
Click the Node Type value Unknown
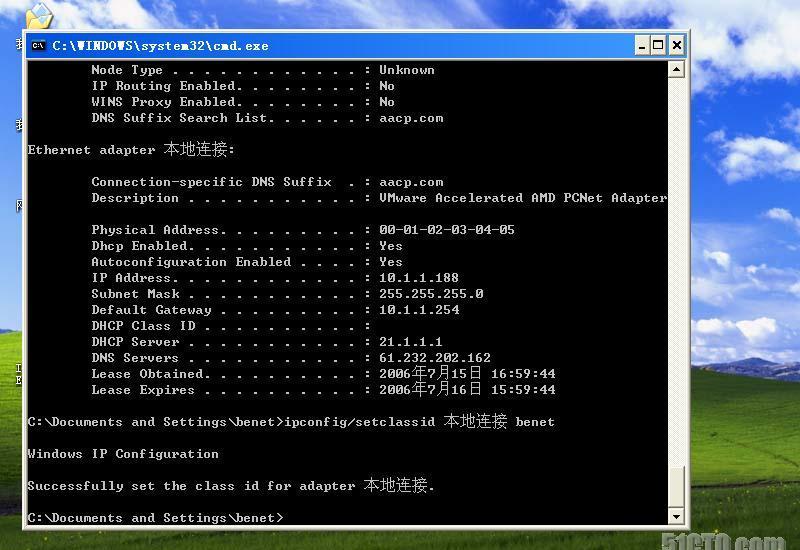coord(407,70)
